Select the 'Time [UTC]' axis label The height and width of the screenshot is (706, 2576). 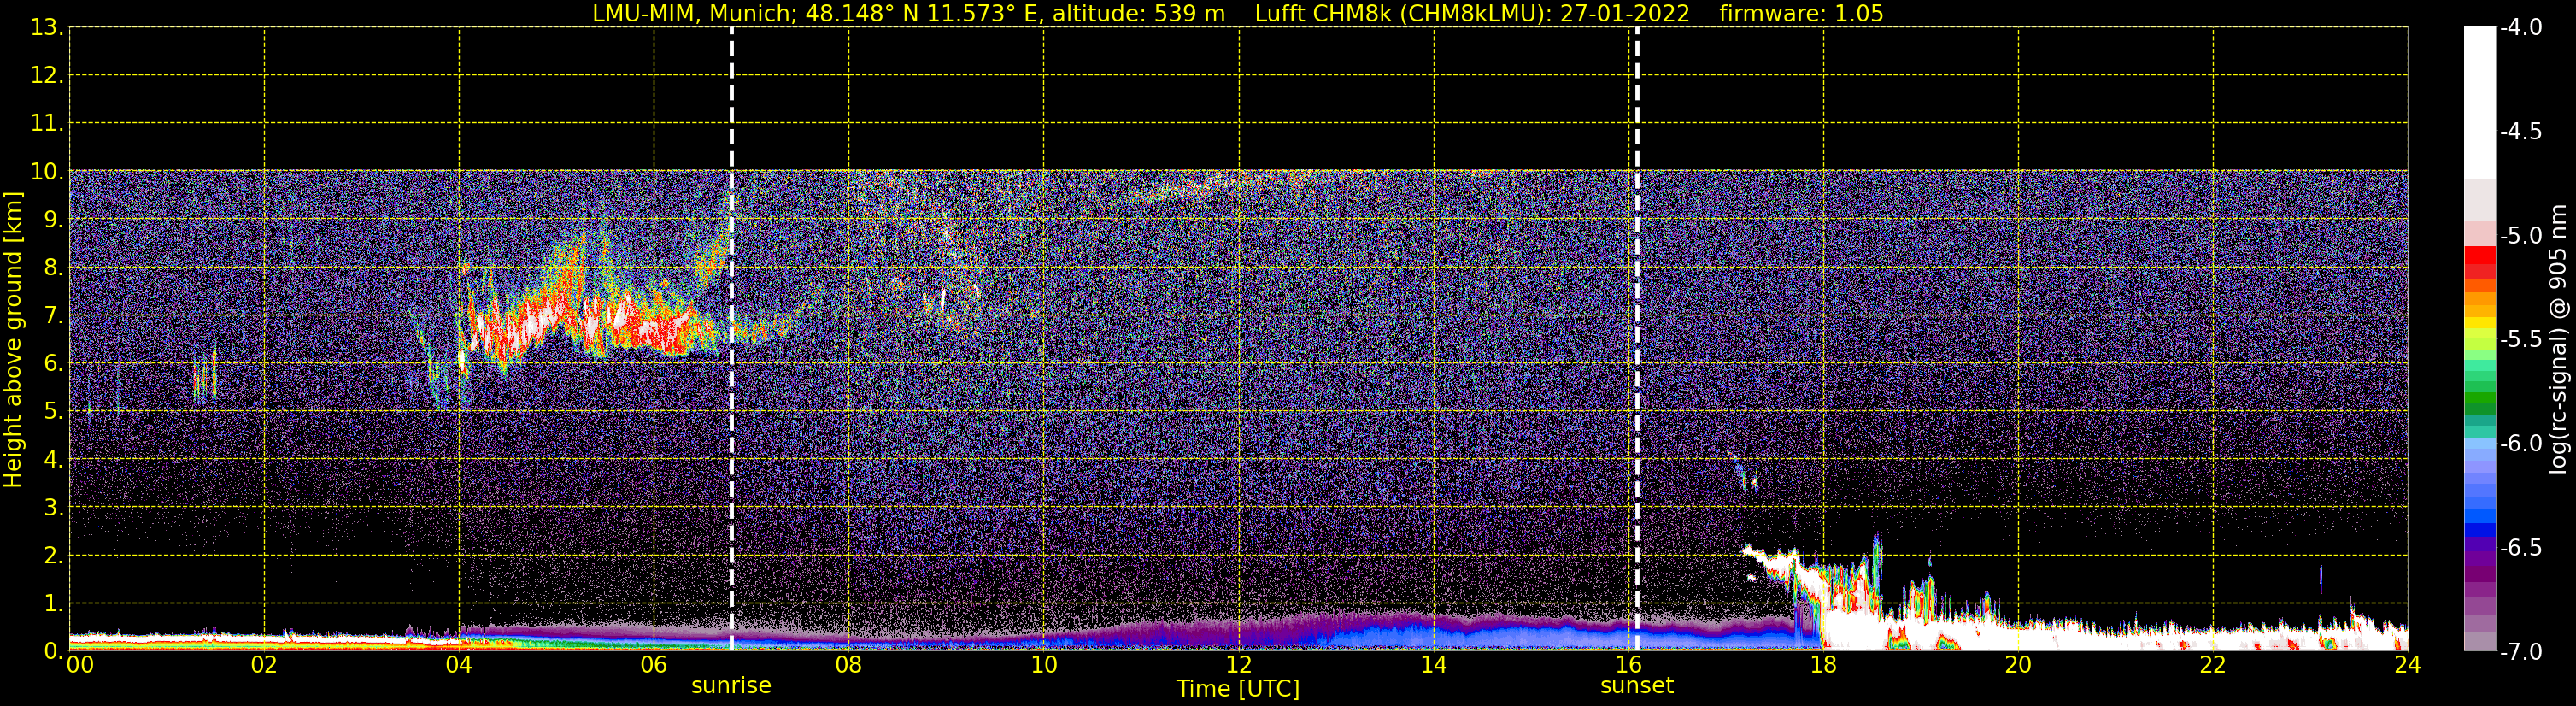pyautogui.click(x=1238, y=689)
